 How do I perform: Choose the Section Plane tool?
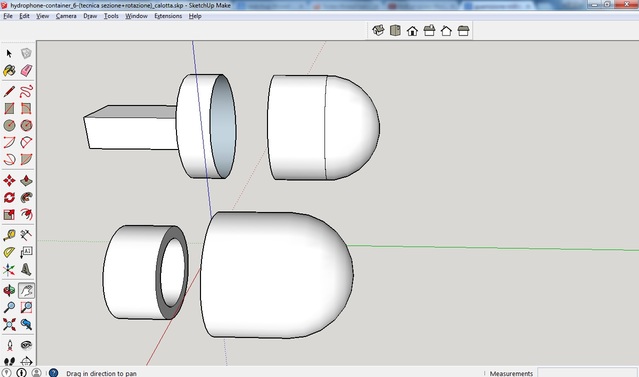pos(26,361)
